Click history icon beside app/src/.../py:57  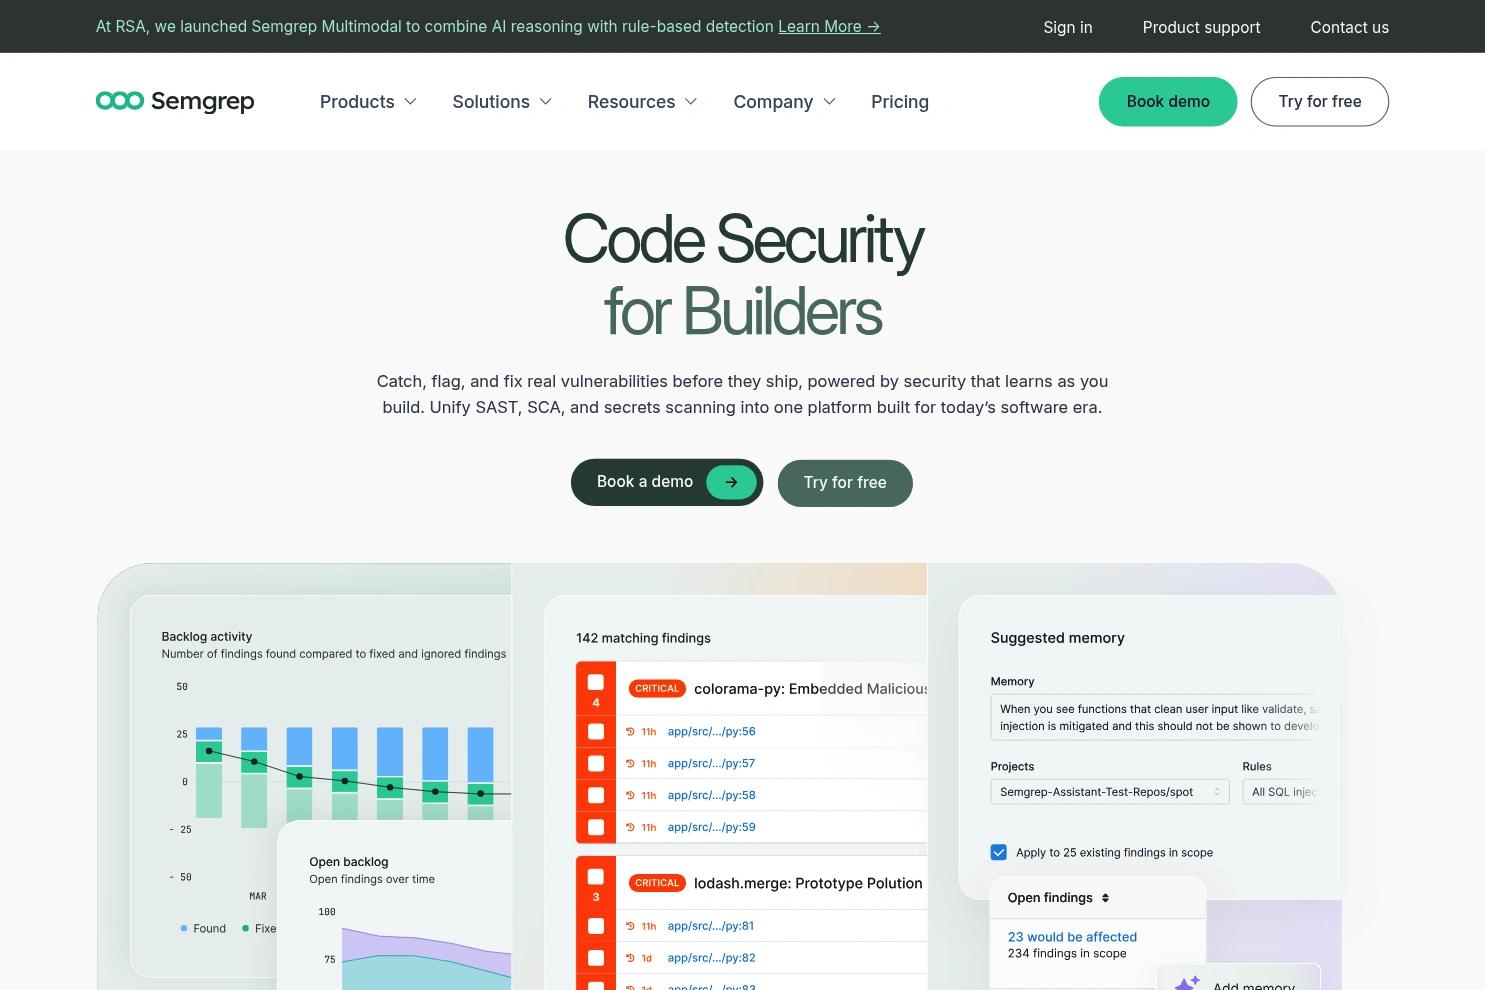[630, 764]
